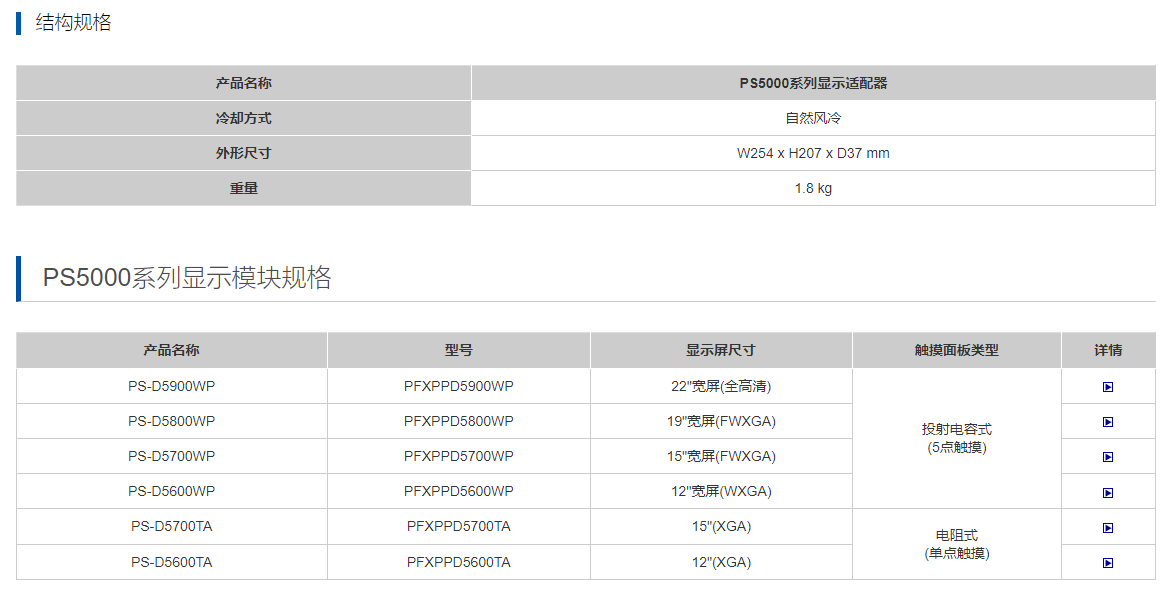Click the 投射电容式 touch panel cell
The width and height of the screenshot is (1175, 591).
tap(957, 438)
